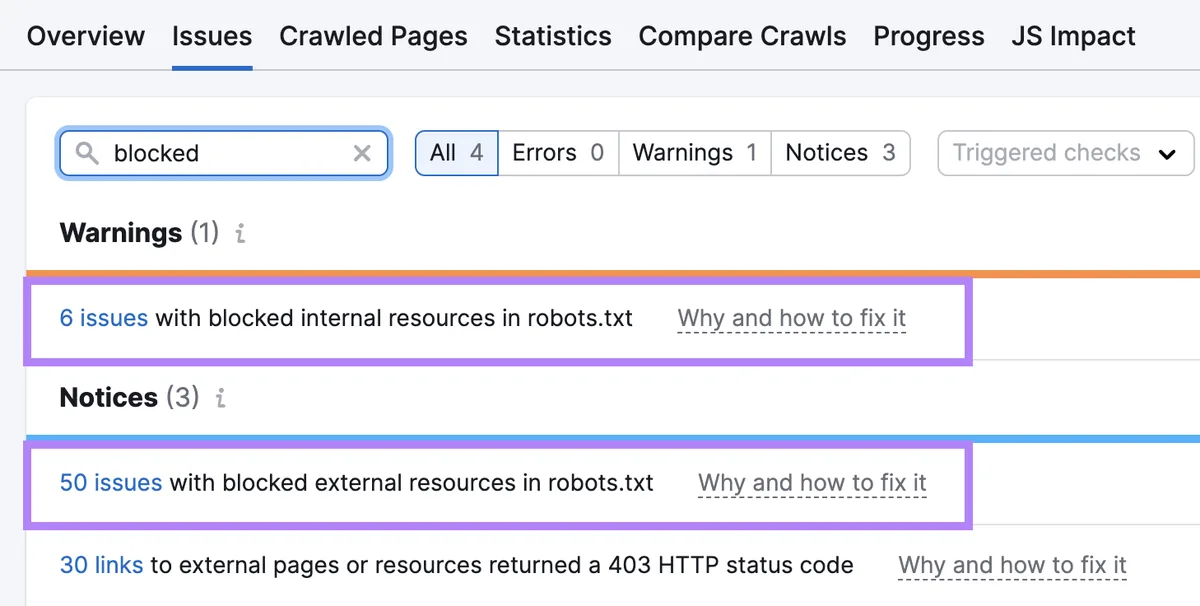
Task: Filter by Errors 0
Action: tap(558, 153)
